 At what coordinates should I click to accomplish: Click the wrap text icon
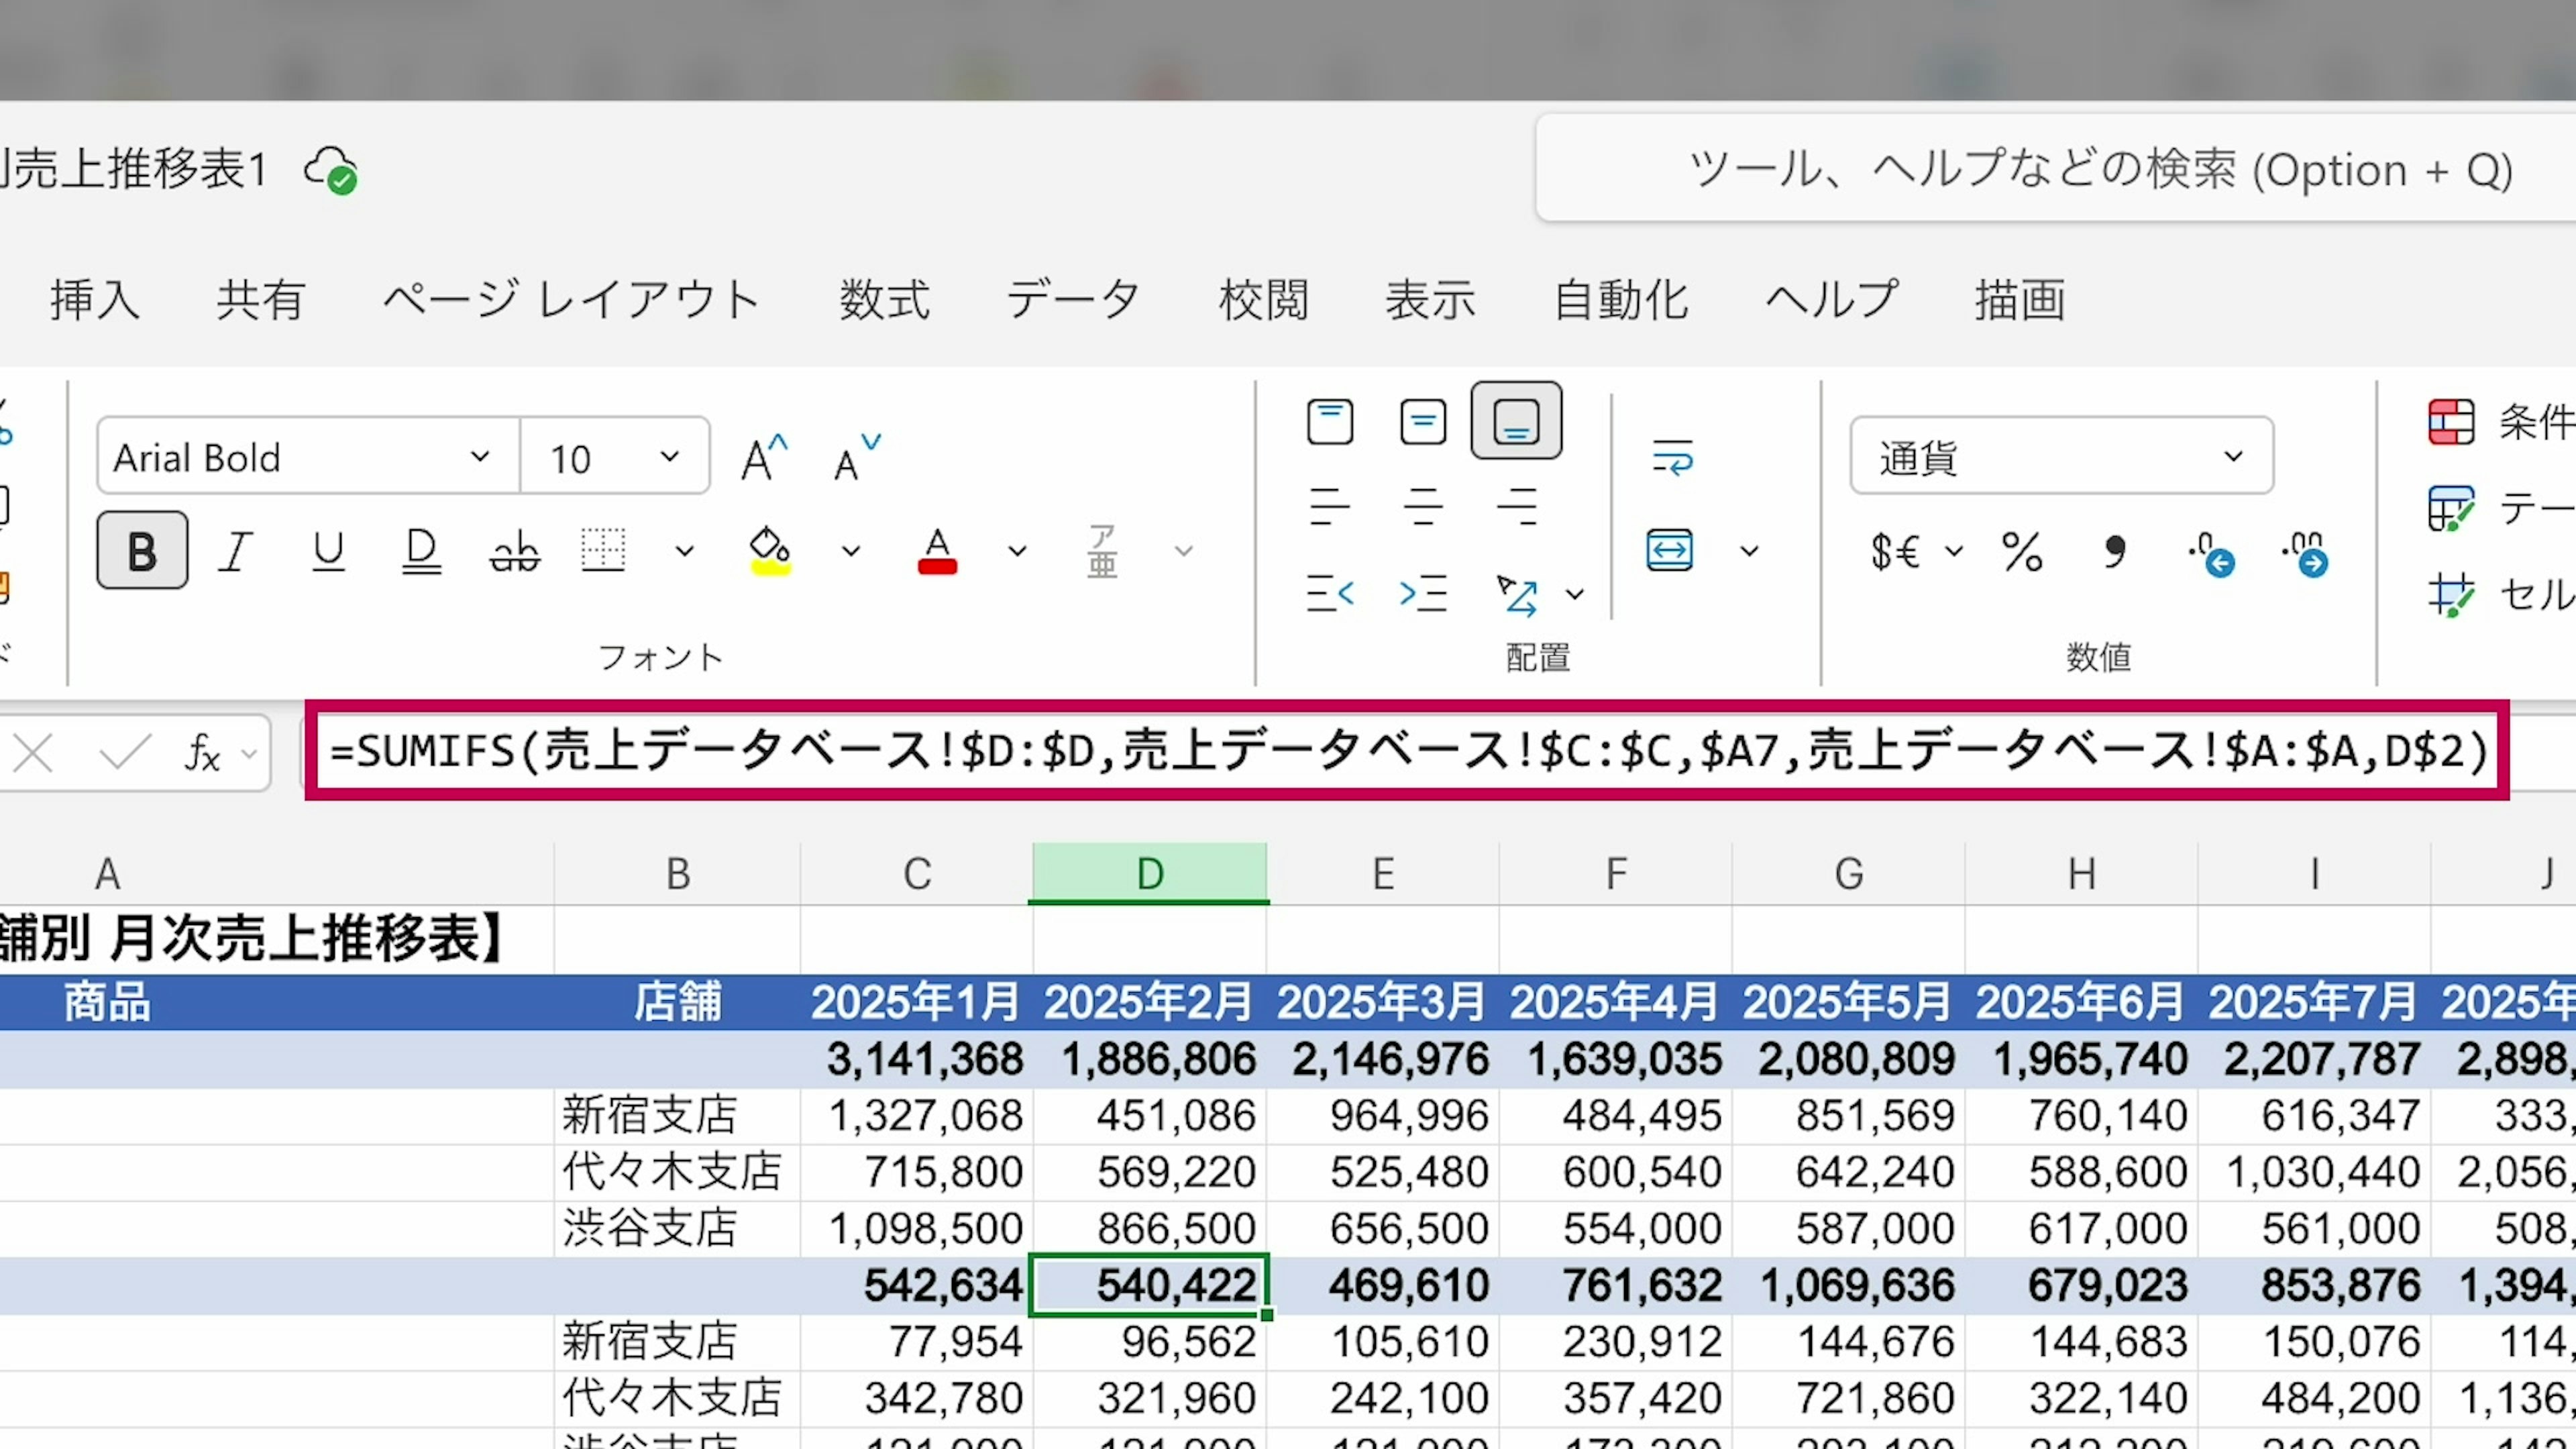click(1672, 458)
